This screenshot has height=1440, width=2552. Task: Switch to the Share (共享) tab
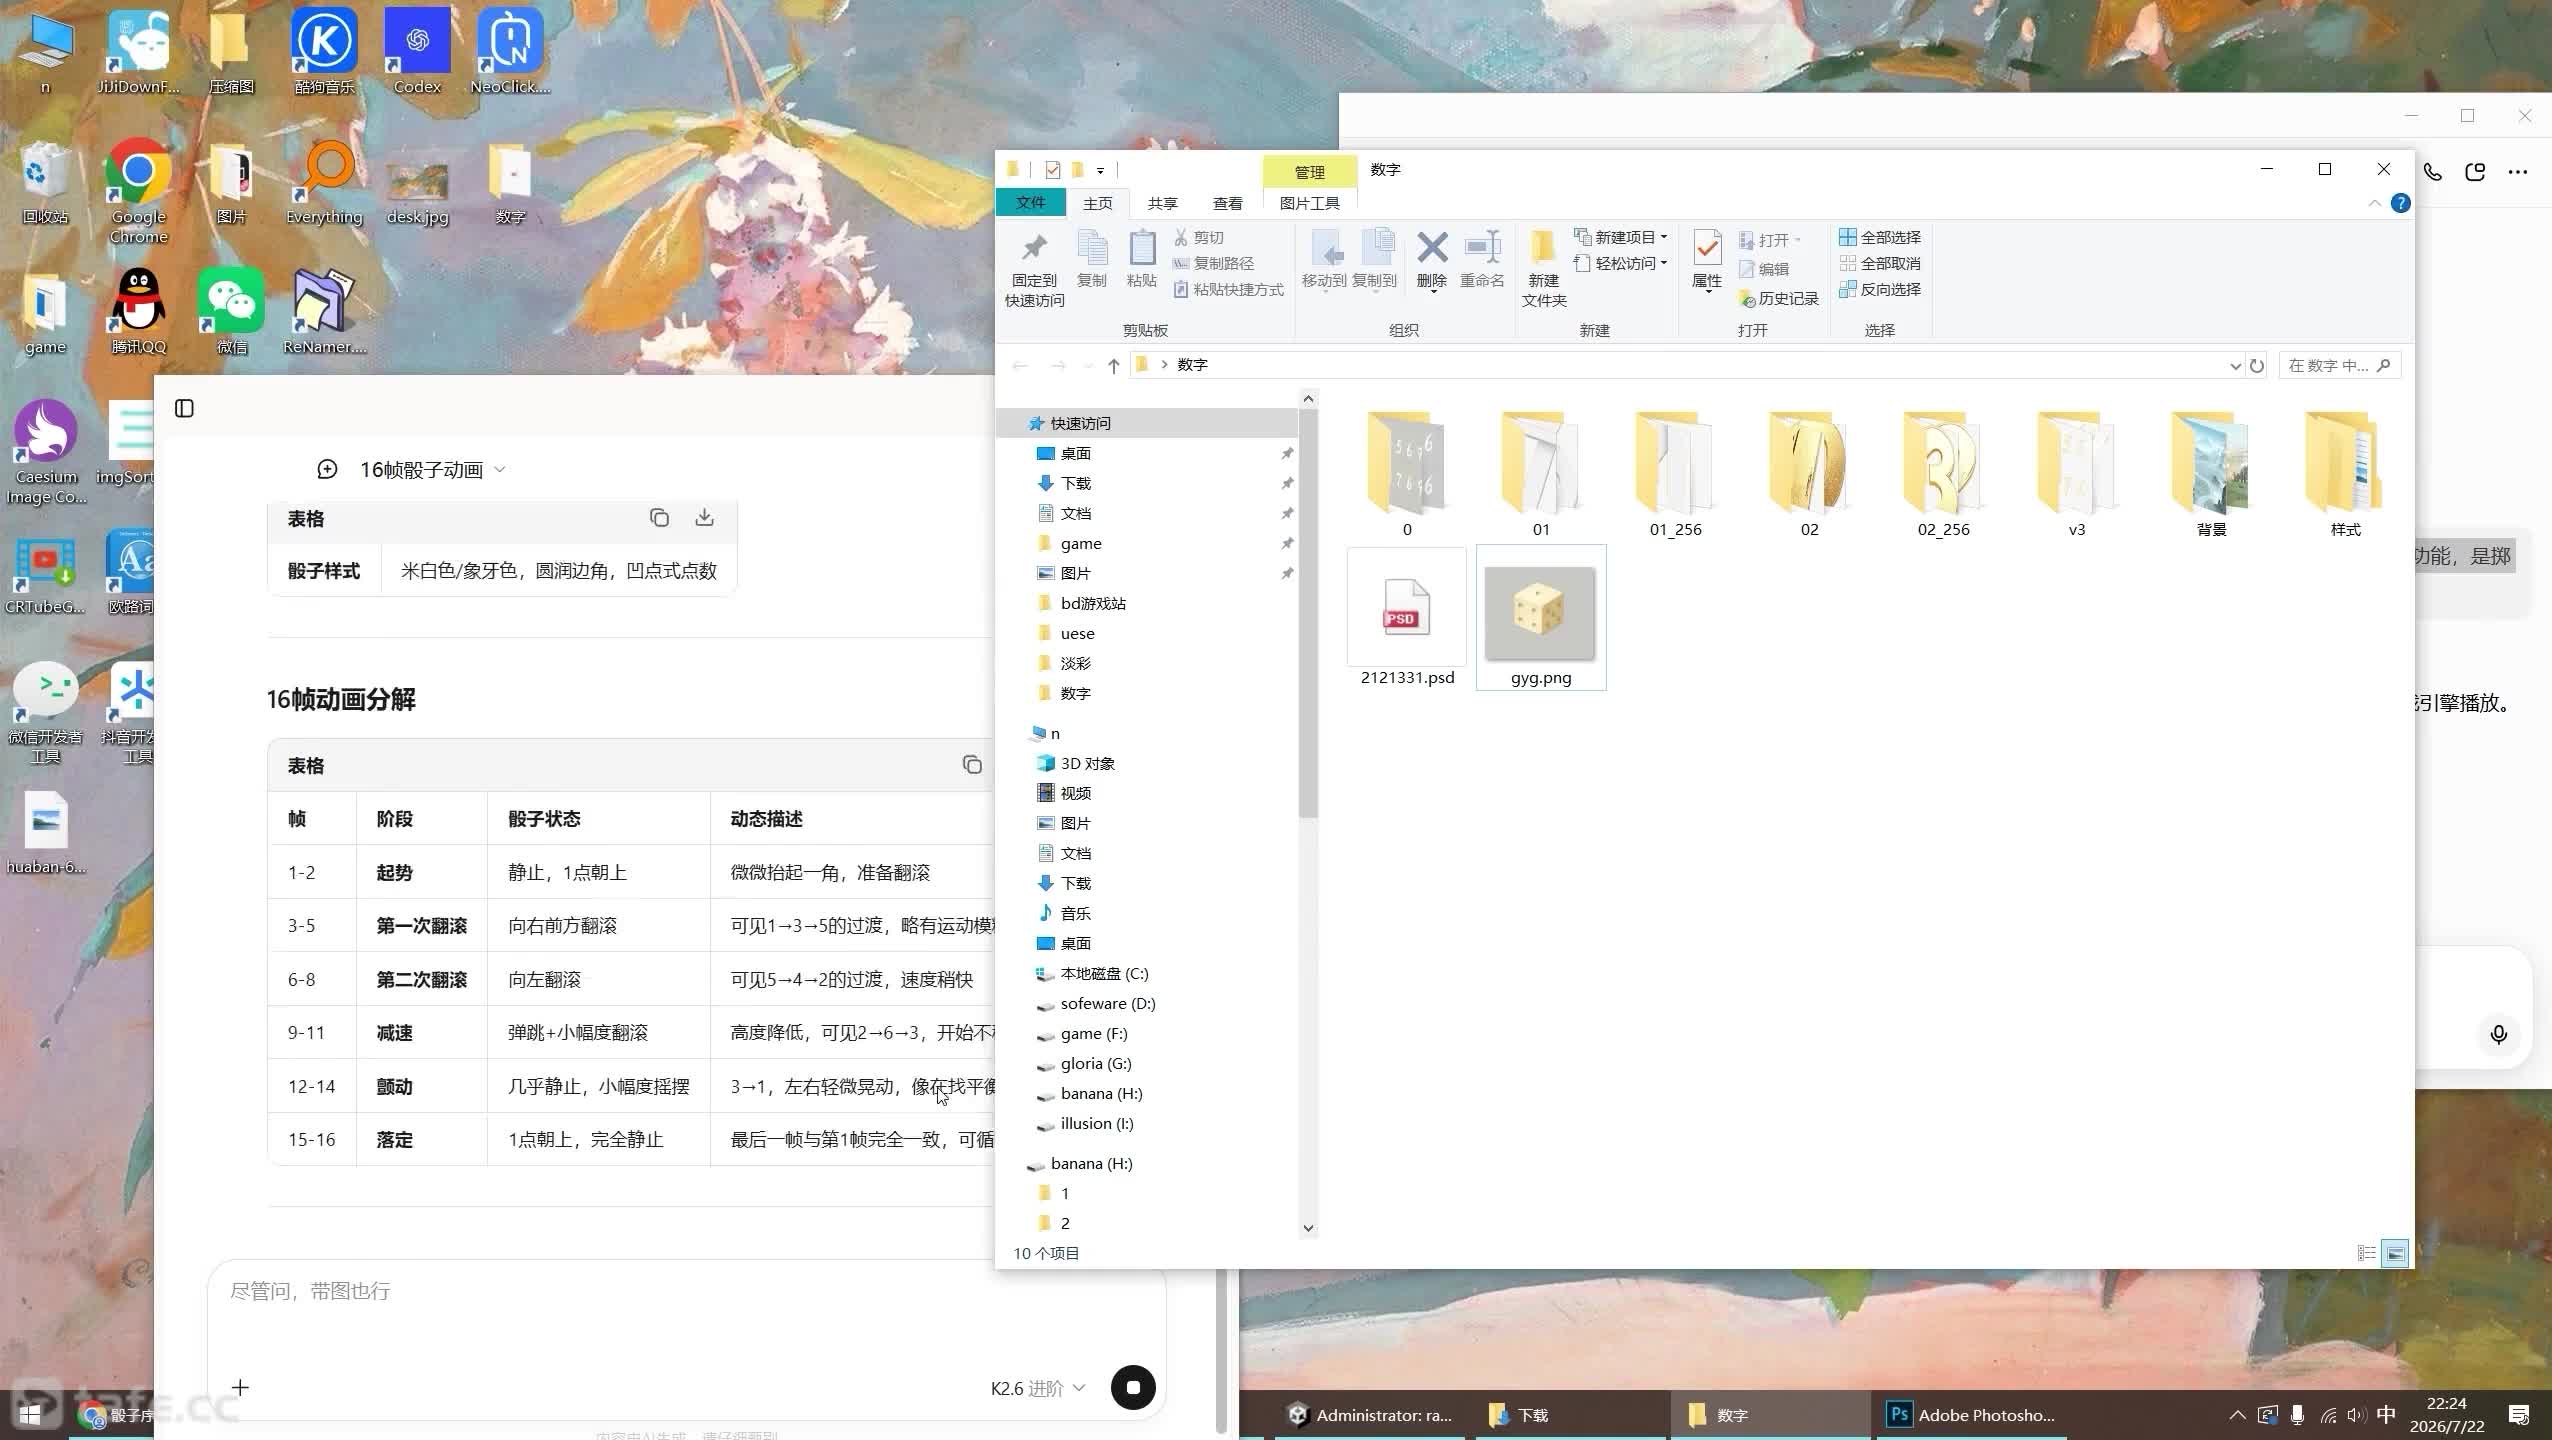(x=1162, y=203)
